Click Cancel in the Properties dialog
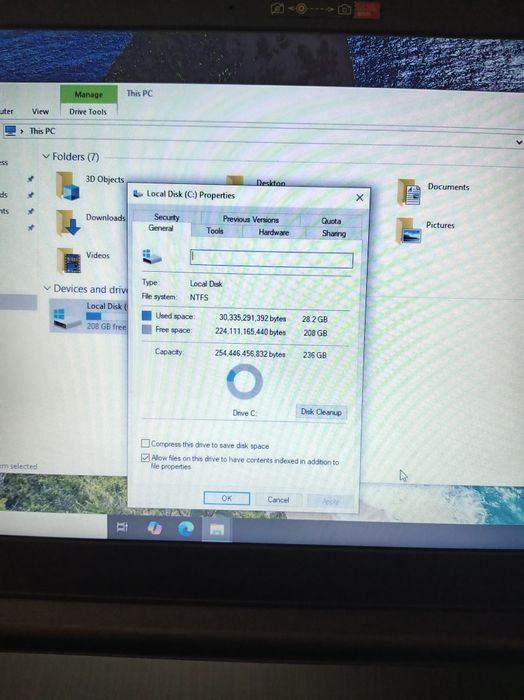Image resolution: width=524 pixels, height=700 pixels. (x=278, y=500)
